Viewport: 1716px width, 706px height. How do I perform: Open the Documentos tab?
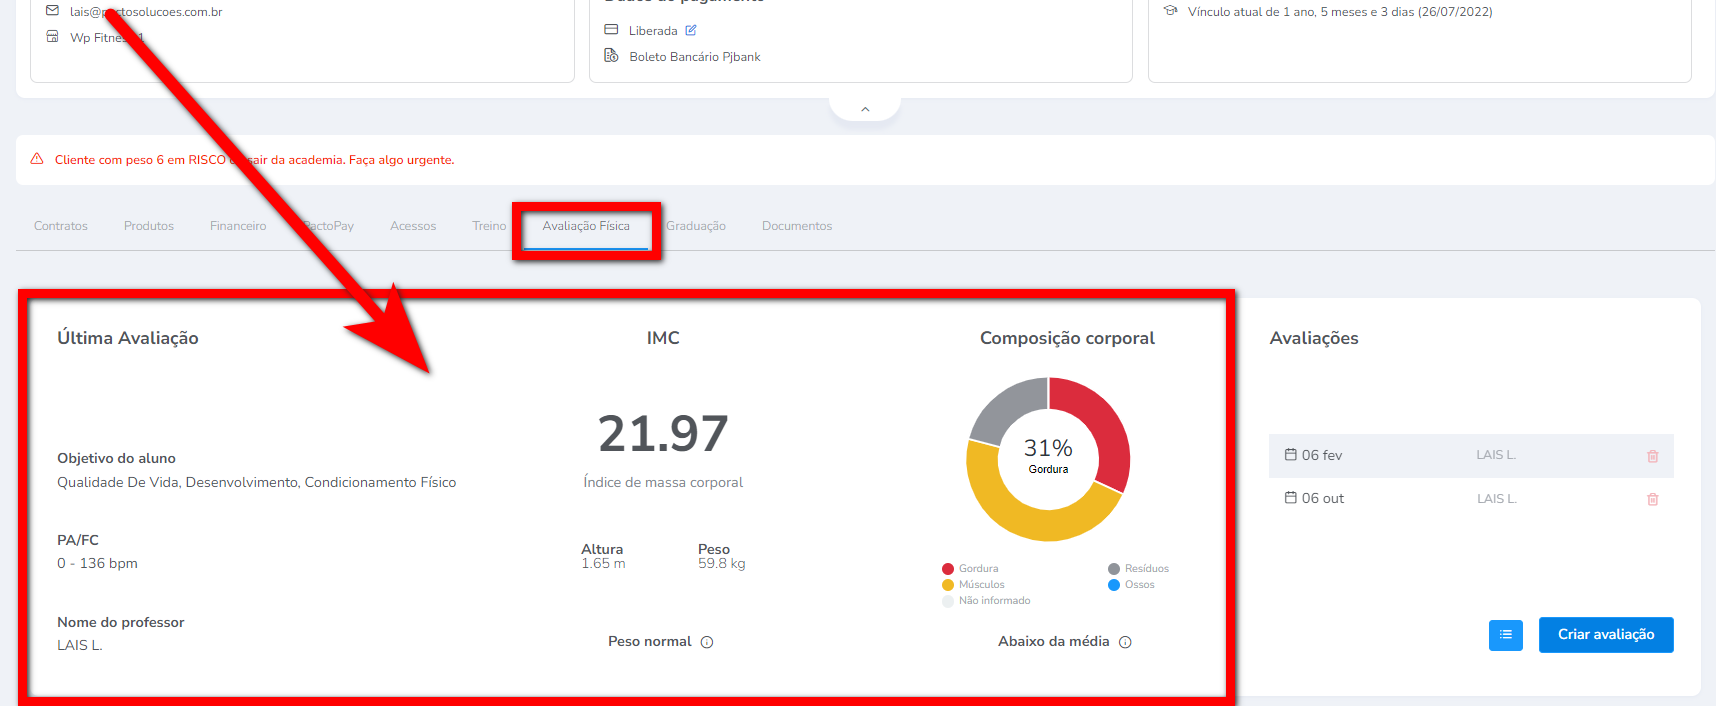tap(797, 226)
